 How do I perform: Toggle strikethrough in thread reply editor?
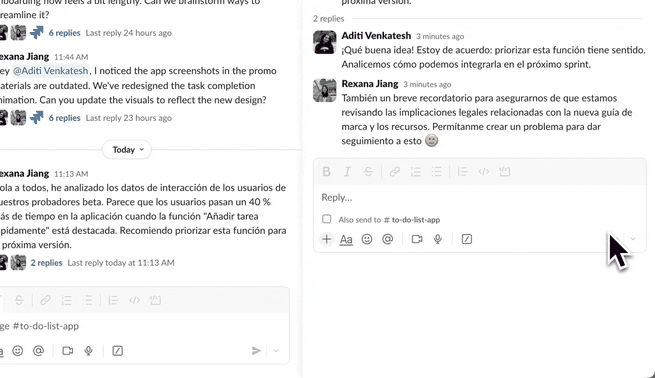[x=368, y=172]
